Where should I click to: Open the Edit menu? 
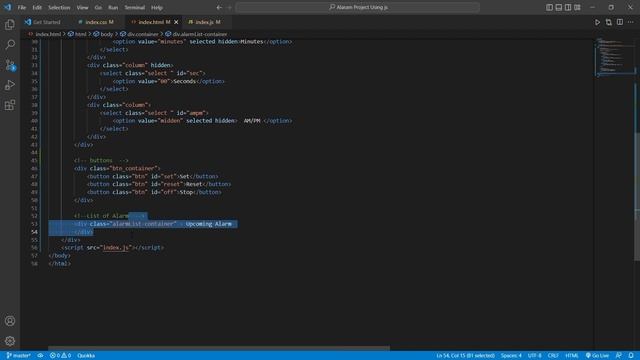coord(37,7)
